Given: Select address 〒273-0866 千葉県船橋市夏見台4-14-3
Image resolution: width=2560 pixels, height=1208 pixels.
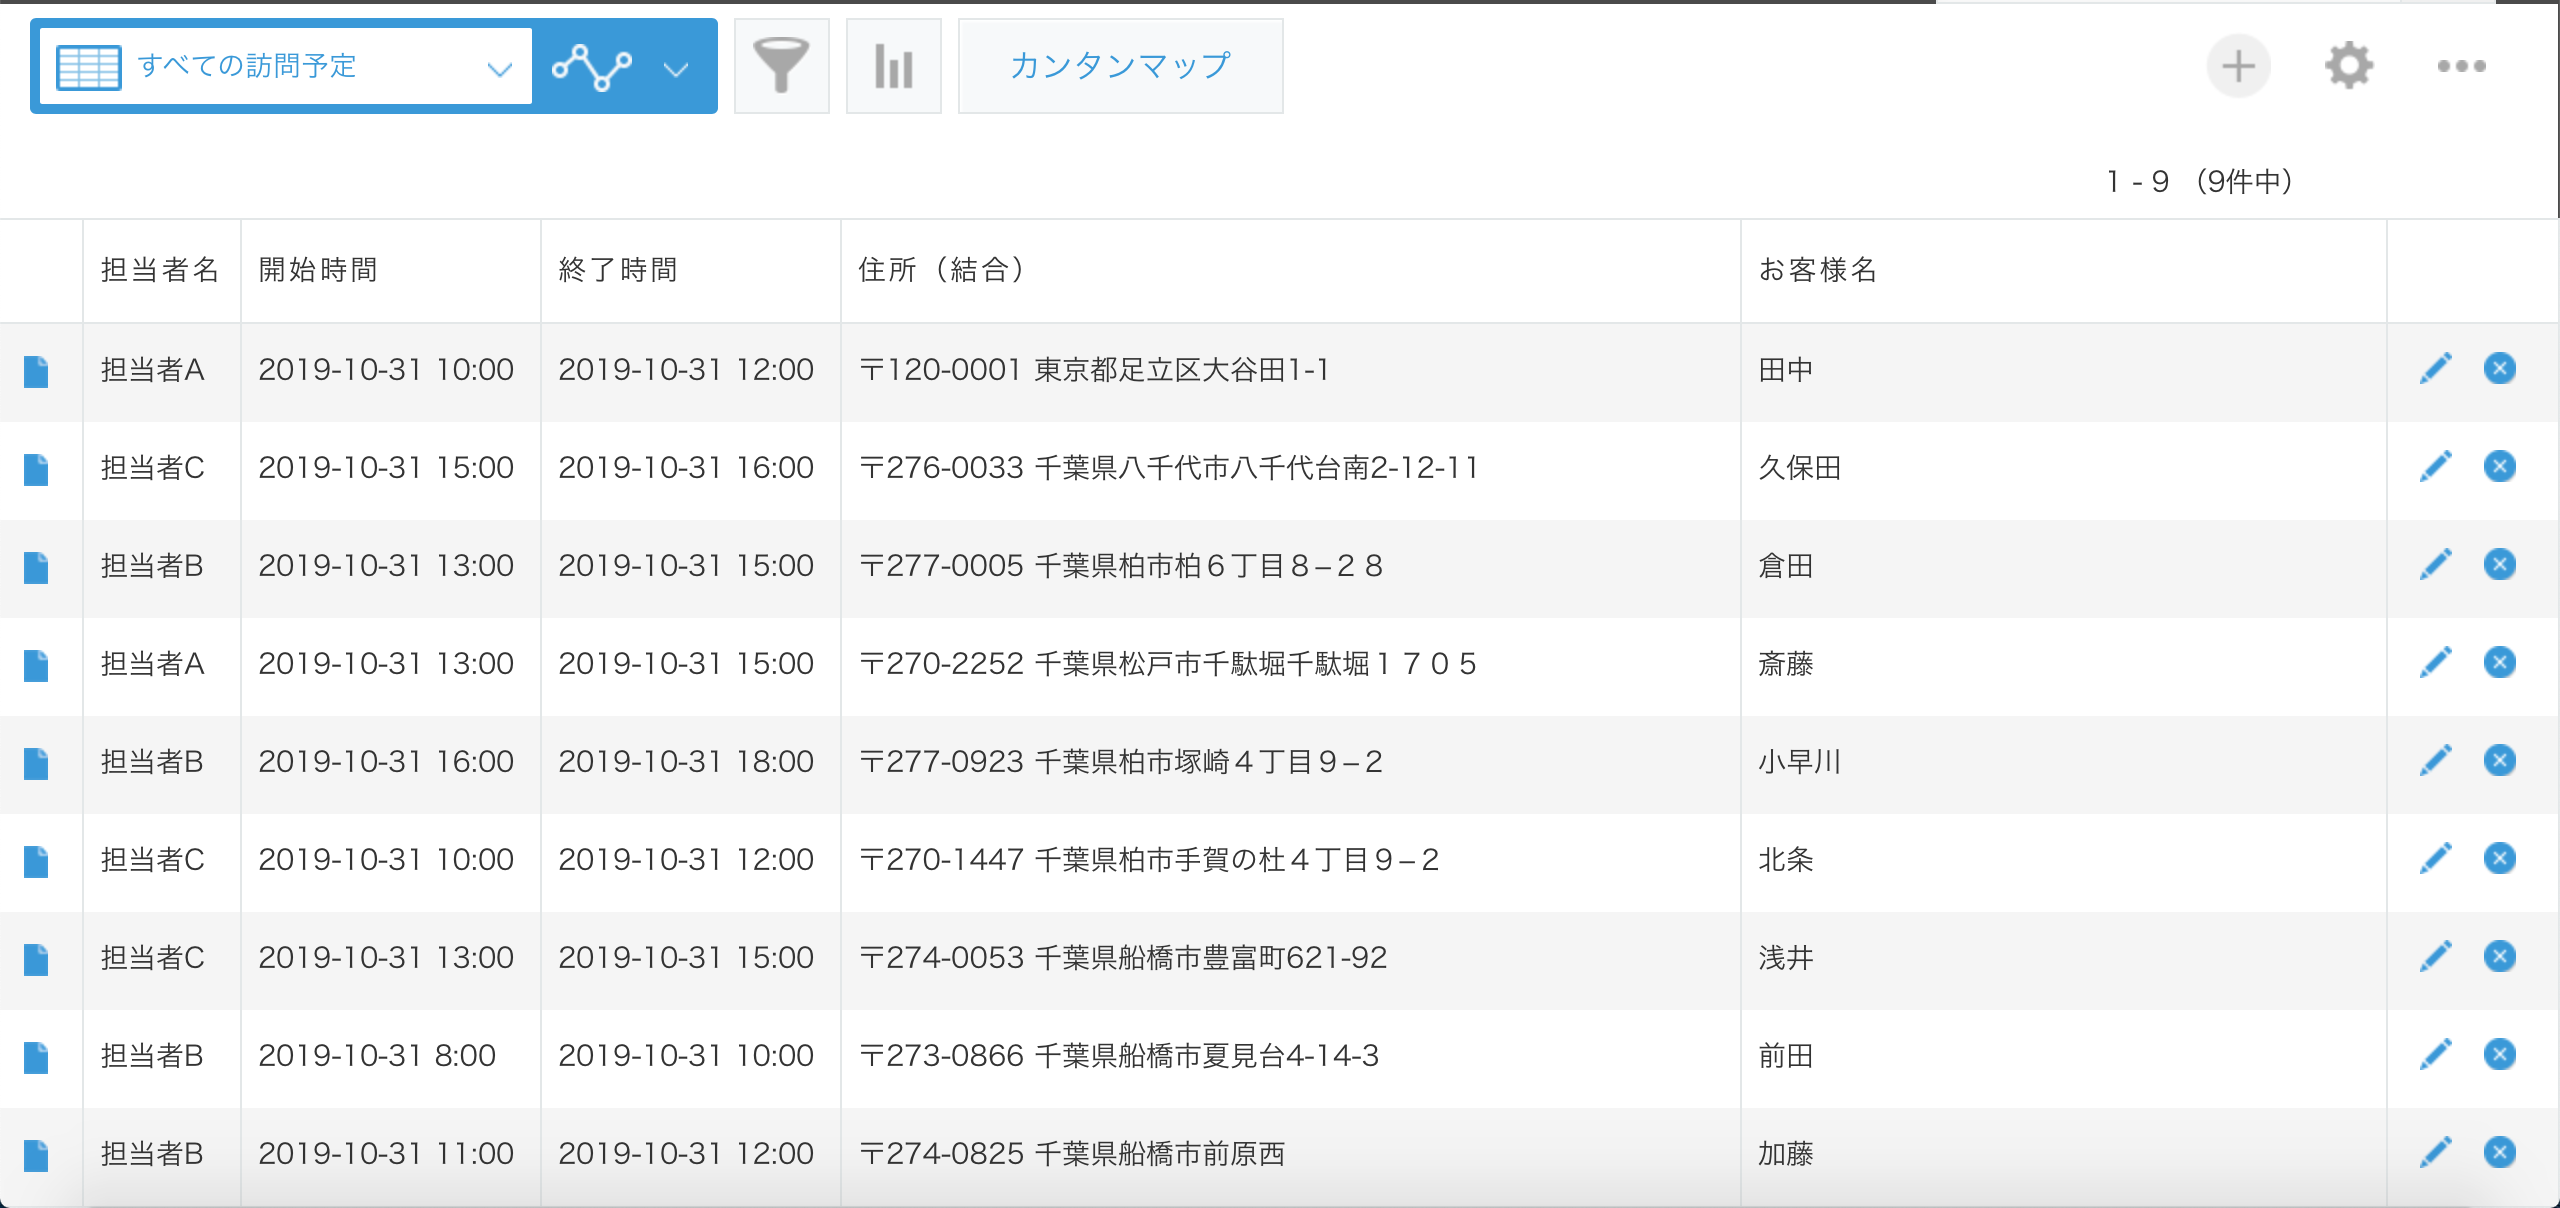Looking at the screenshot, I should 1119,1056.
